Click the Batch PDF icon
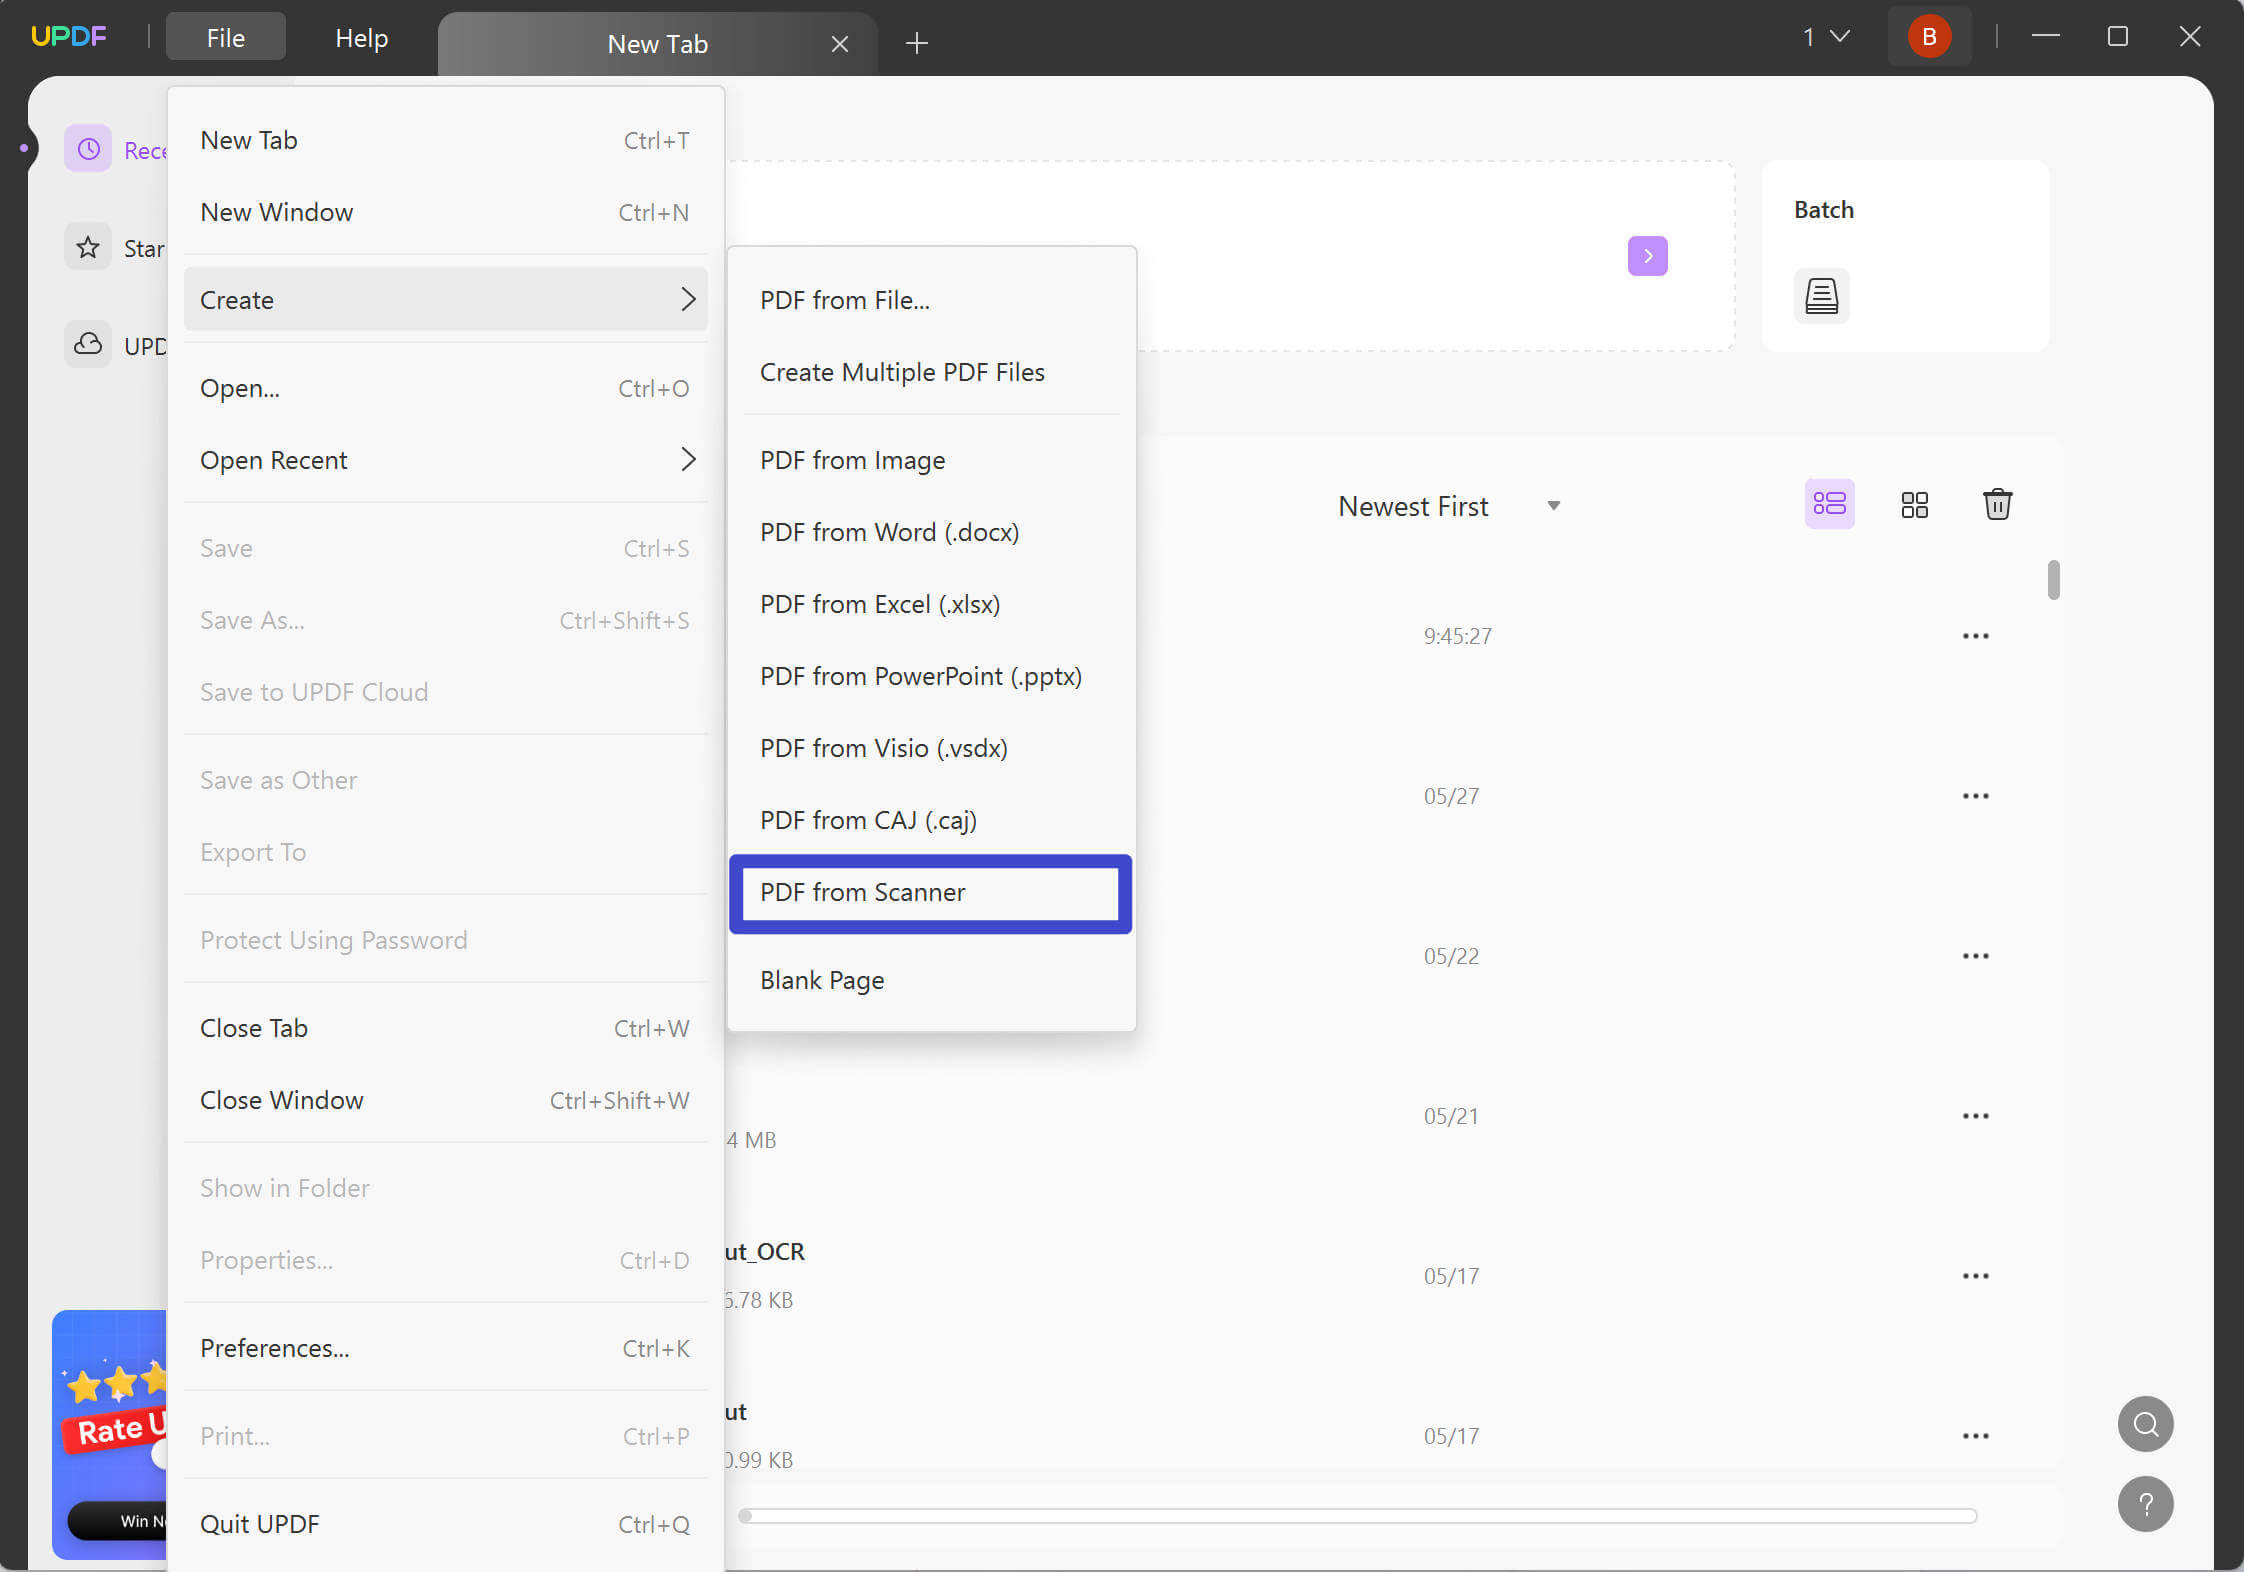The width and height of the screenshot is (2244, 1572). click(1821, 296)
